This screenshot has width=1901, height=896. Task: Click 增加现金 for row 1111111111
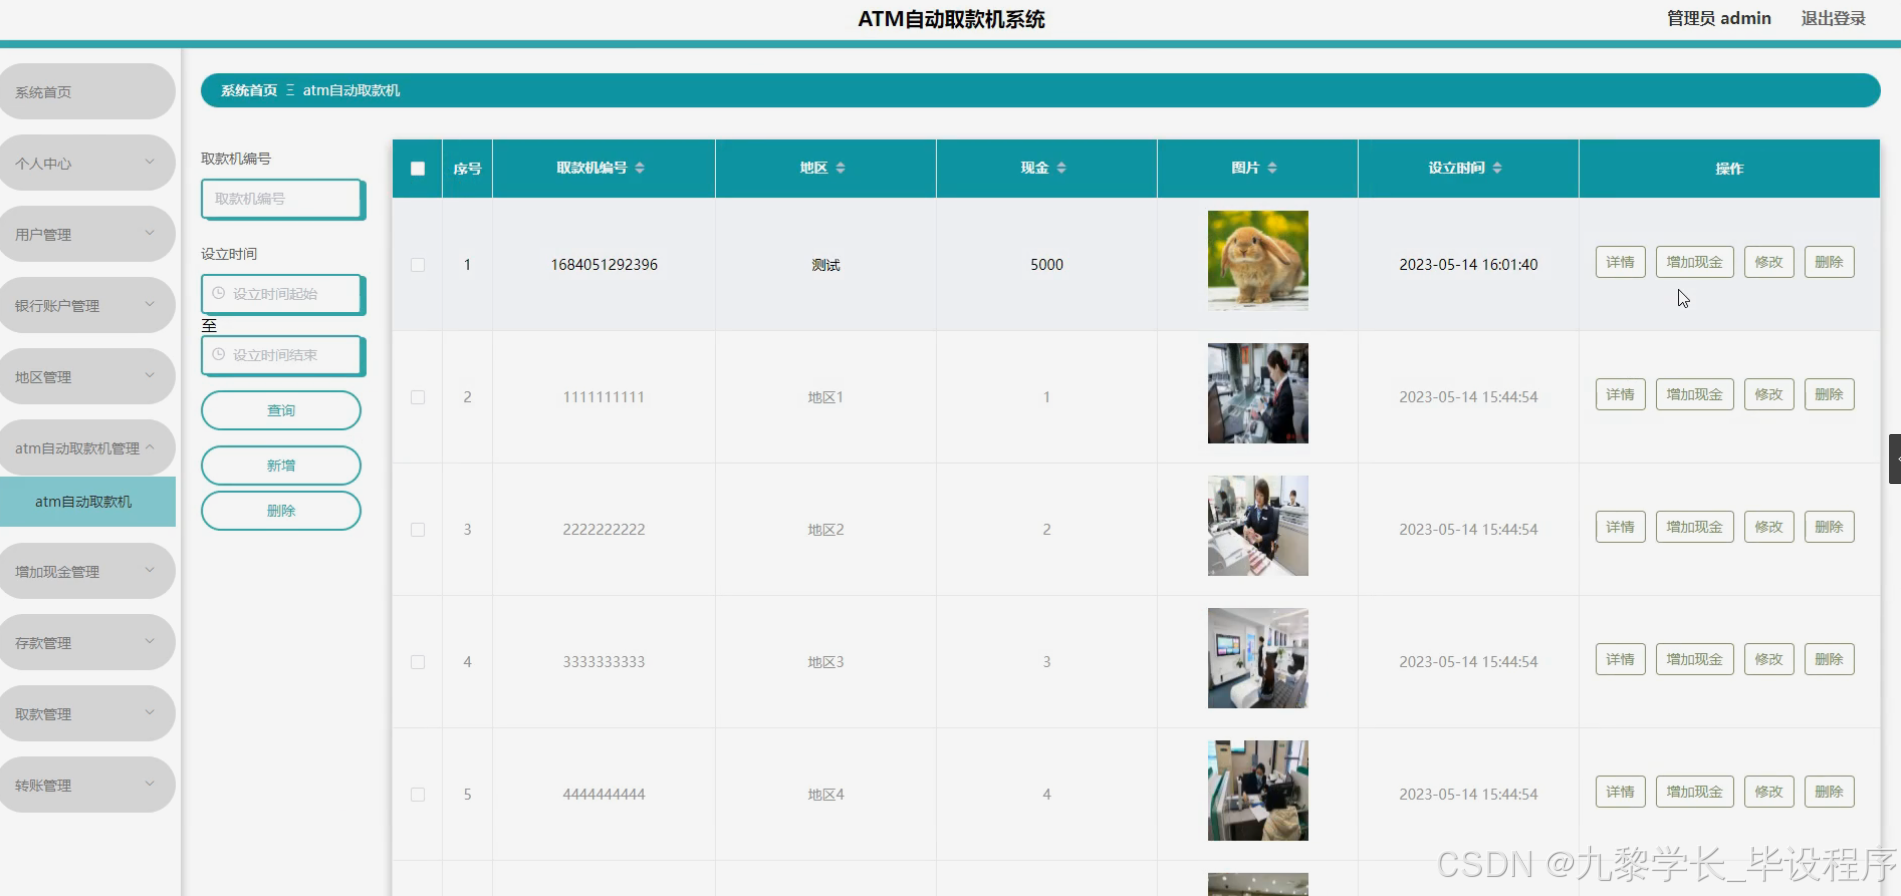click(x=1694, y=394)
